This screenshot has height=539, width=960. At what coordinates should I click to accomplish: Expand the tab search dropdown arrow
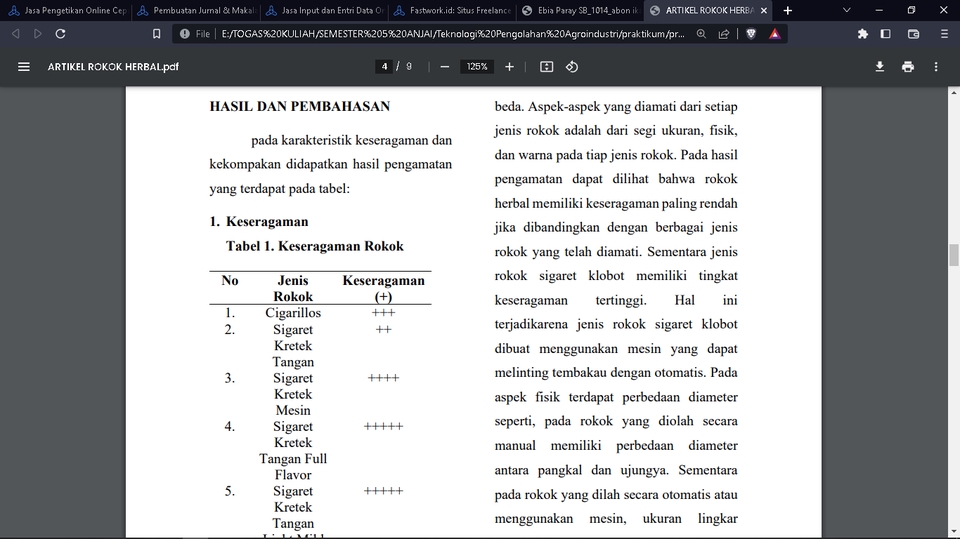coord(847,10)
